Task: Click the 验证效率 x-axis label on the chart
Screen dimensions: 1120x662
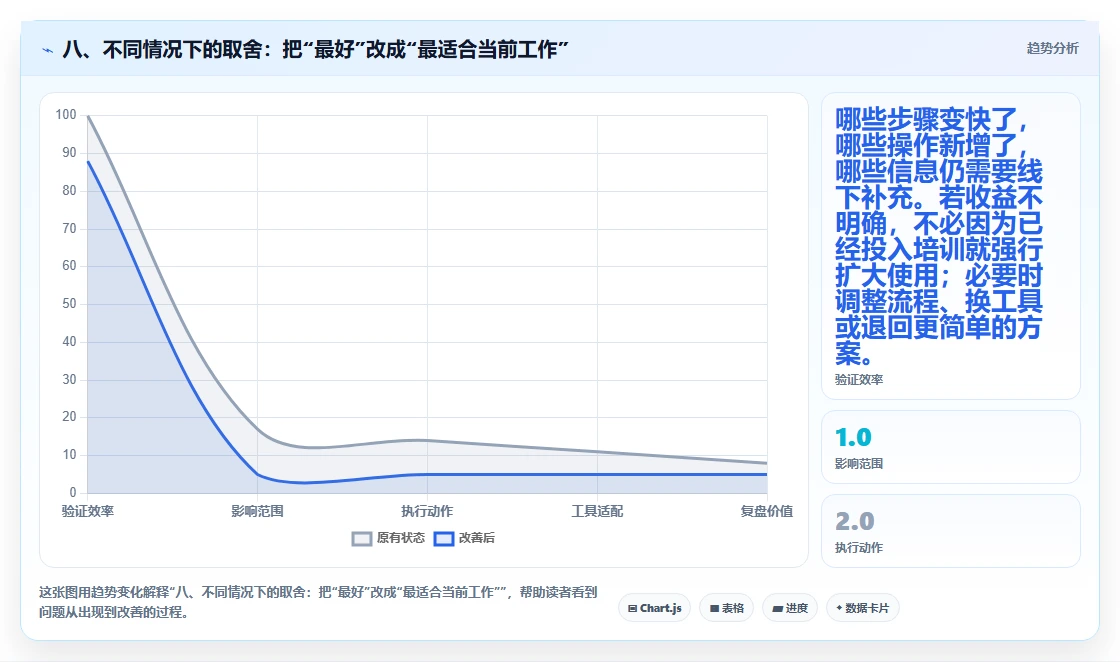Action: (88, 511)
